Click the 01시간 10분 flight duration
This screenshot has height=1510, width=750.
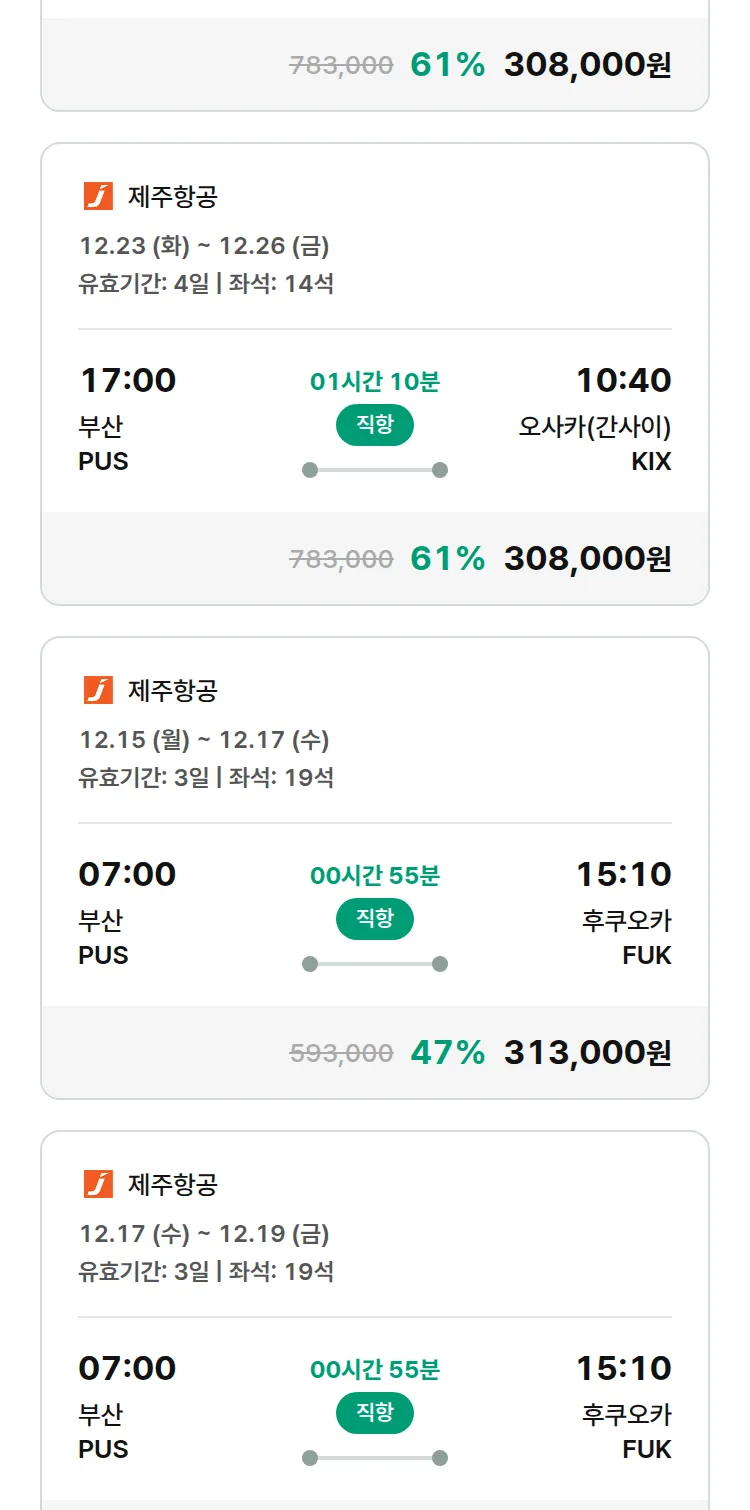pos(375,382)
